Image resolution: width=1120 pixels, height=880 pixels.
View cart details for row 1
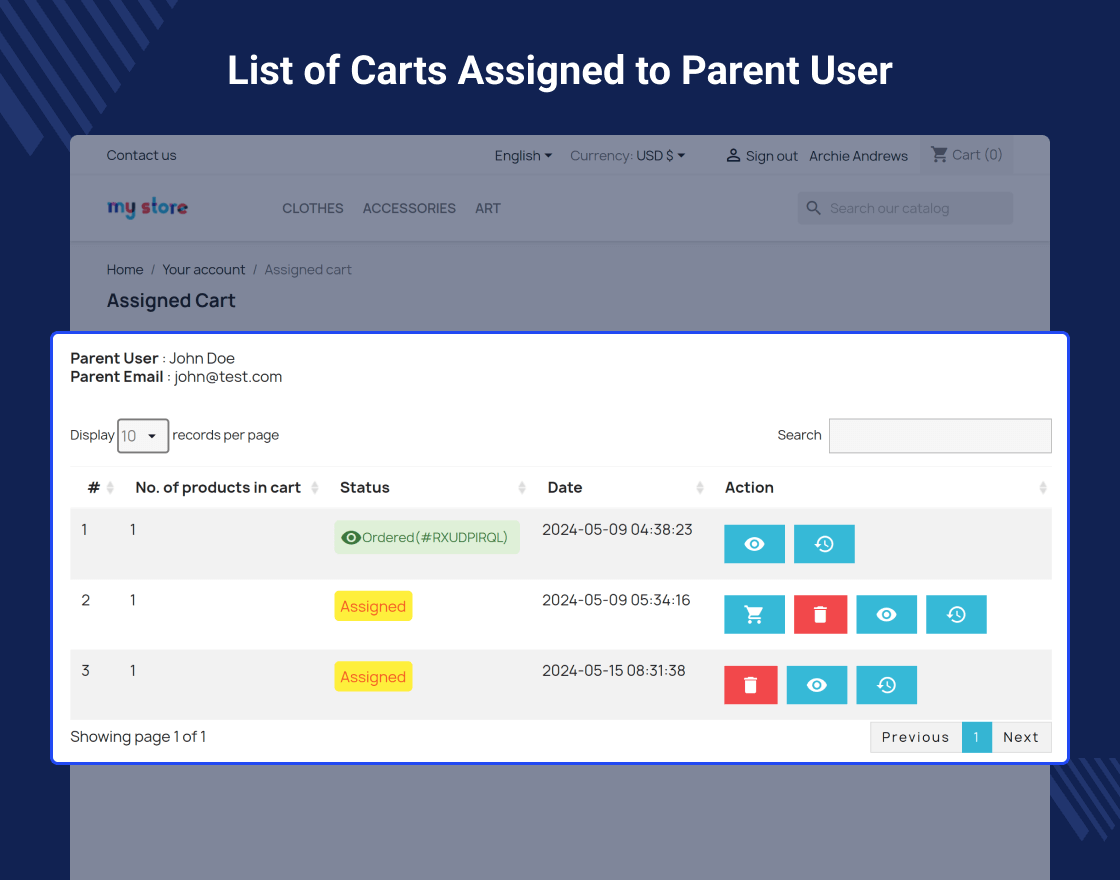coord(754,544)
